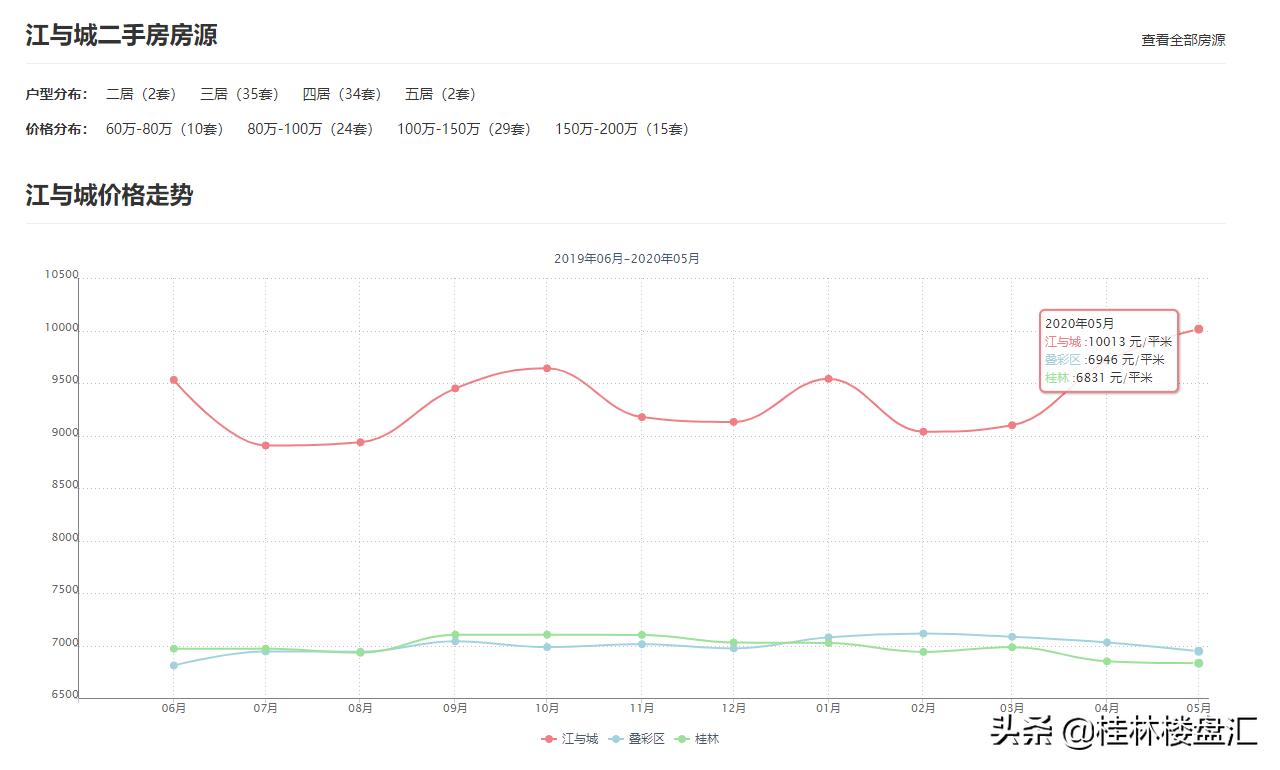1280x770 pixels.
Task: Open the 查看全部房源 link
Action: click(x=1183, y=40)
